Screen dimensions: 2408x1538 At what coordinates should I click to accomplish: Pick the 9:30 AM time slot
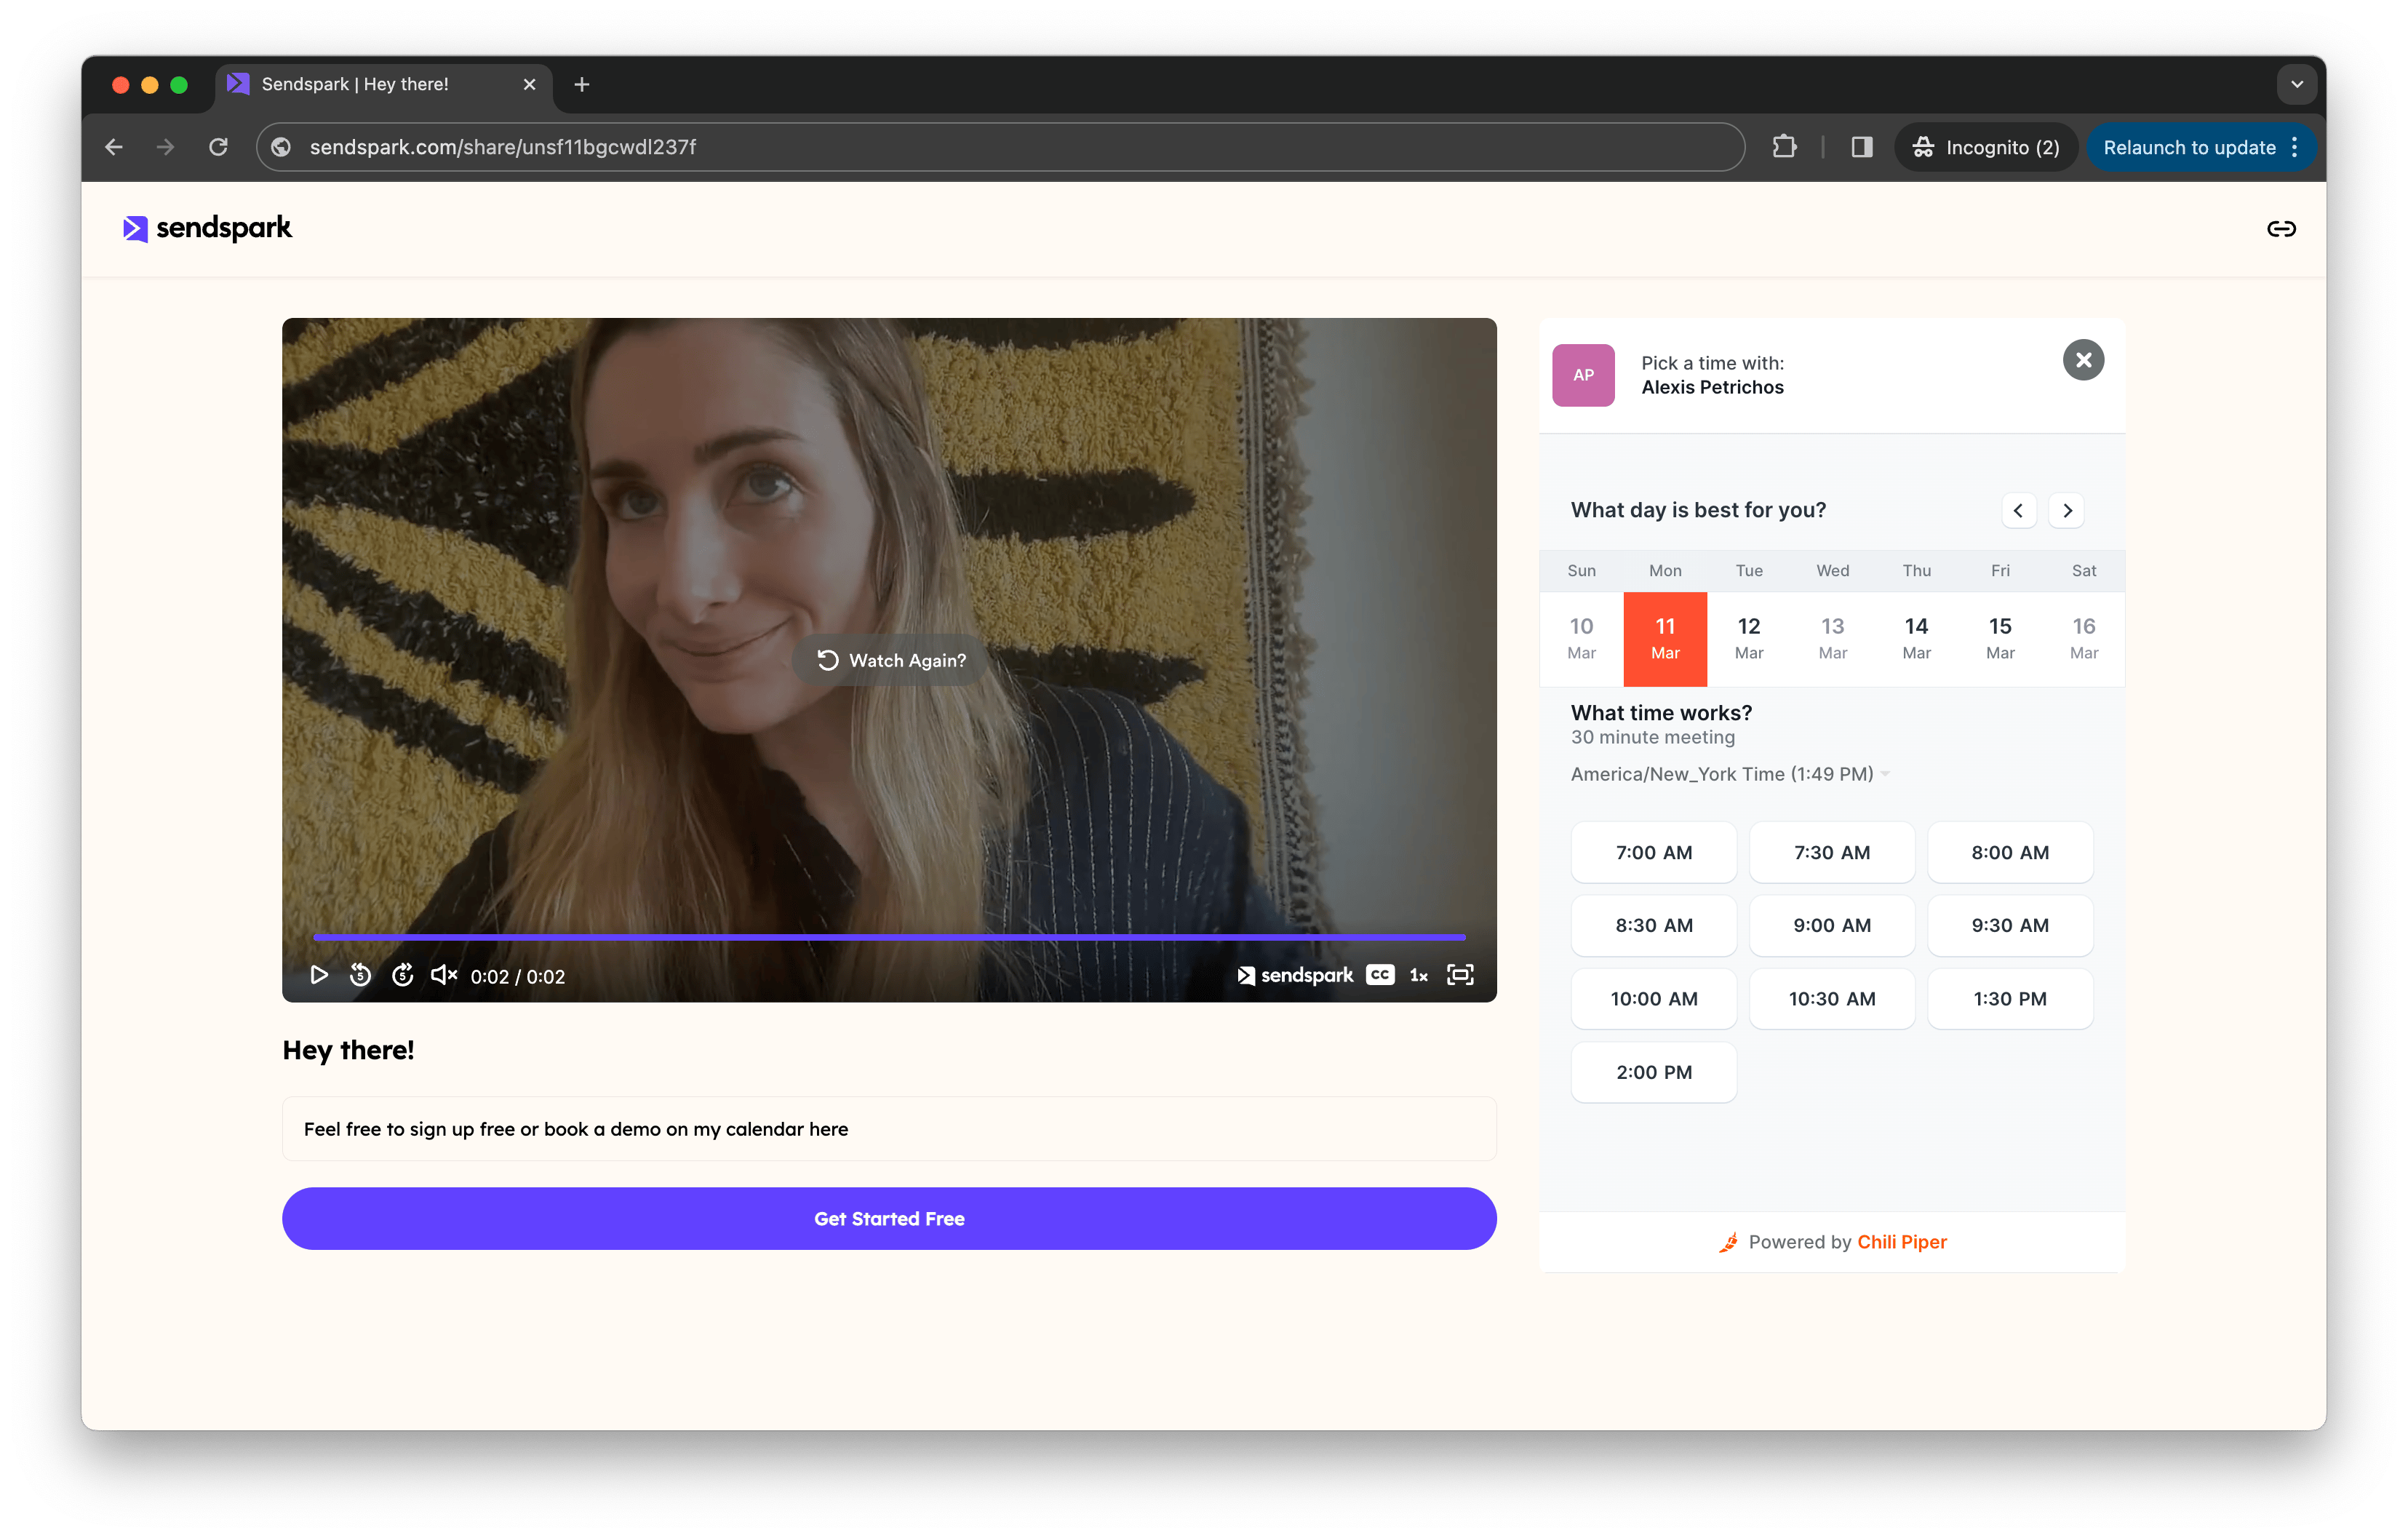(x=2010, y=925)
